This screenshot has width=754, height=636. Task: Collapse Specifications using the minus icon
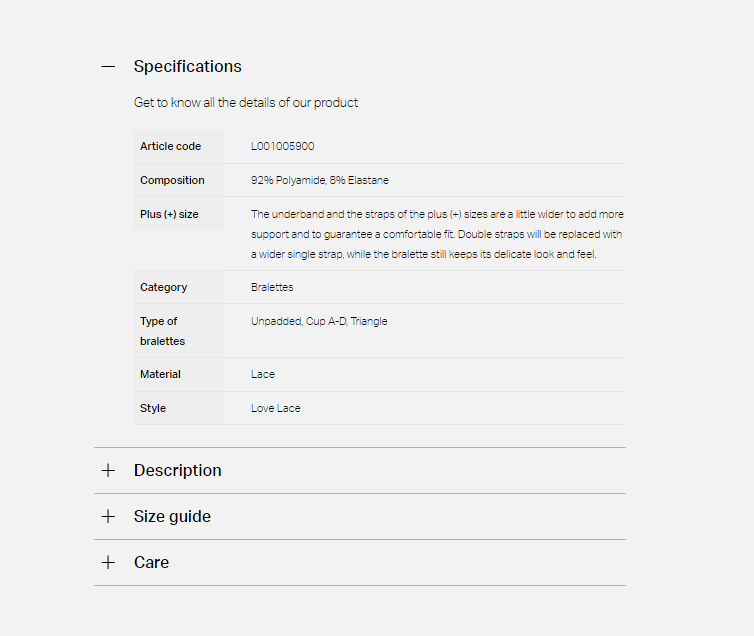tap(108, 66)
